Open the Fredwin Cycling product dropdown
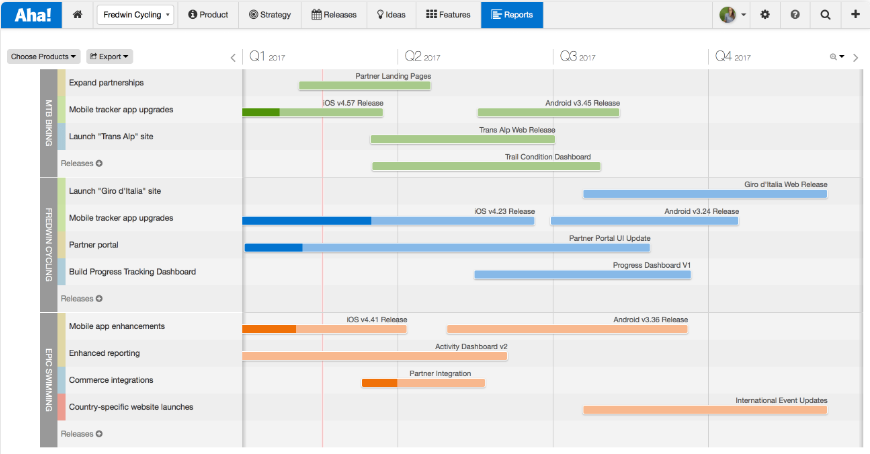This screenshot has height=454, width=870. click(137, 15)
